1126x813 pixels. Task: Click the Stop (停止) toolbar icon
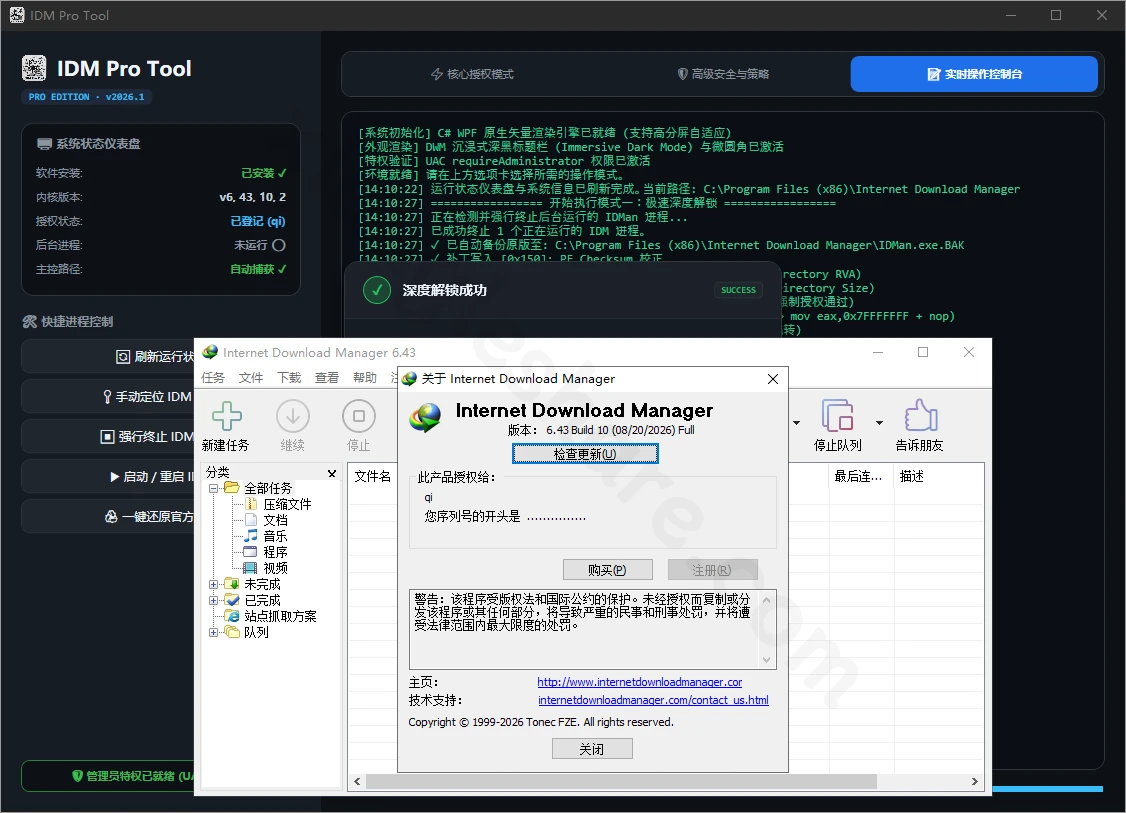(x=358, y=416)
